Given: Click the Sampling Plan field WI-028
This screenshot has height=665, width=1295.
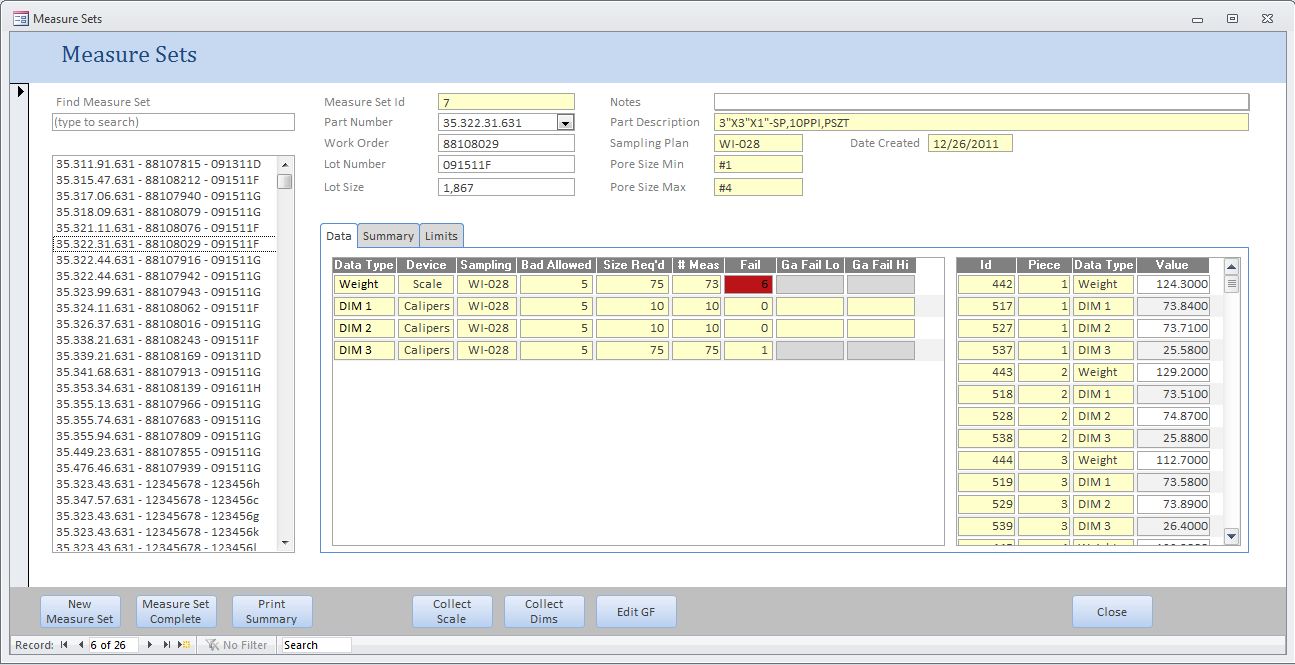Looking at the screenshot, I should click(758, 143).
